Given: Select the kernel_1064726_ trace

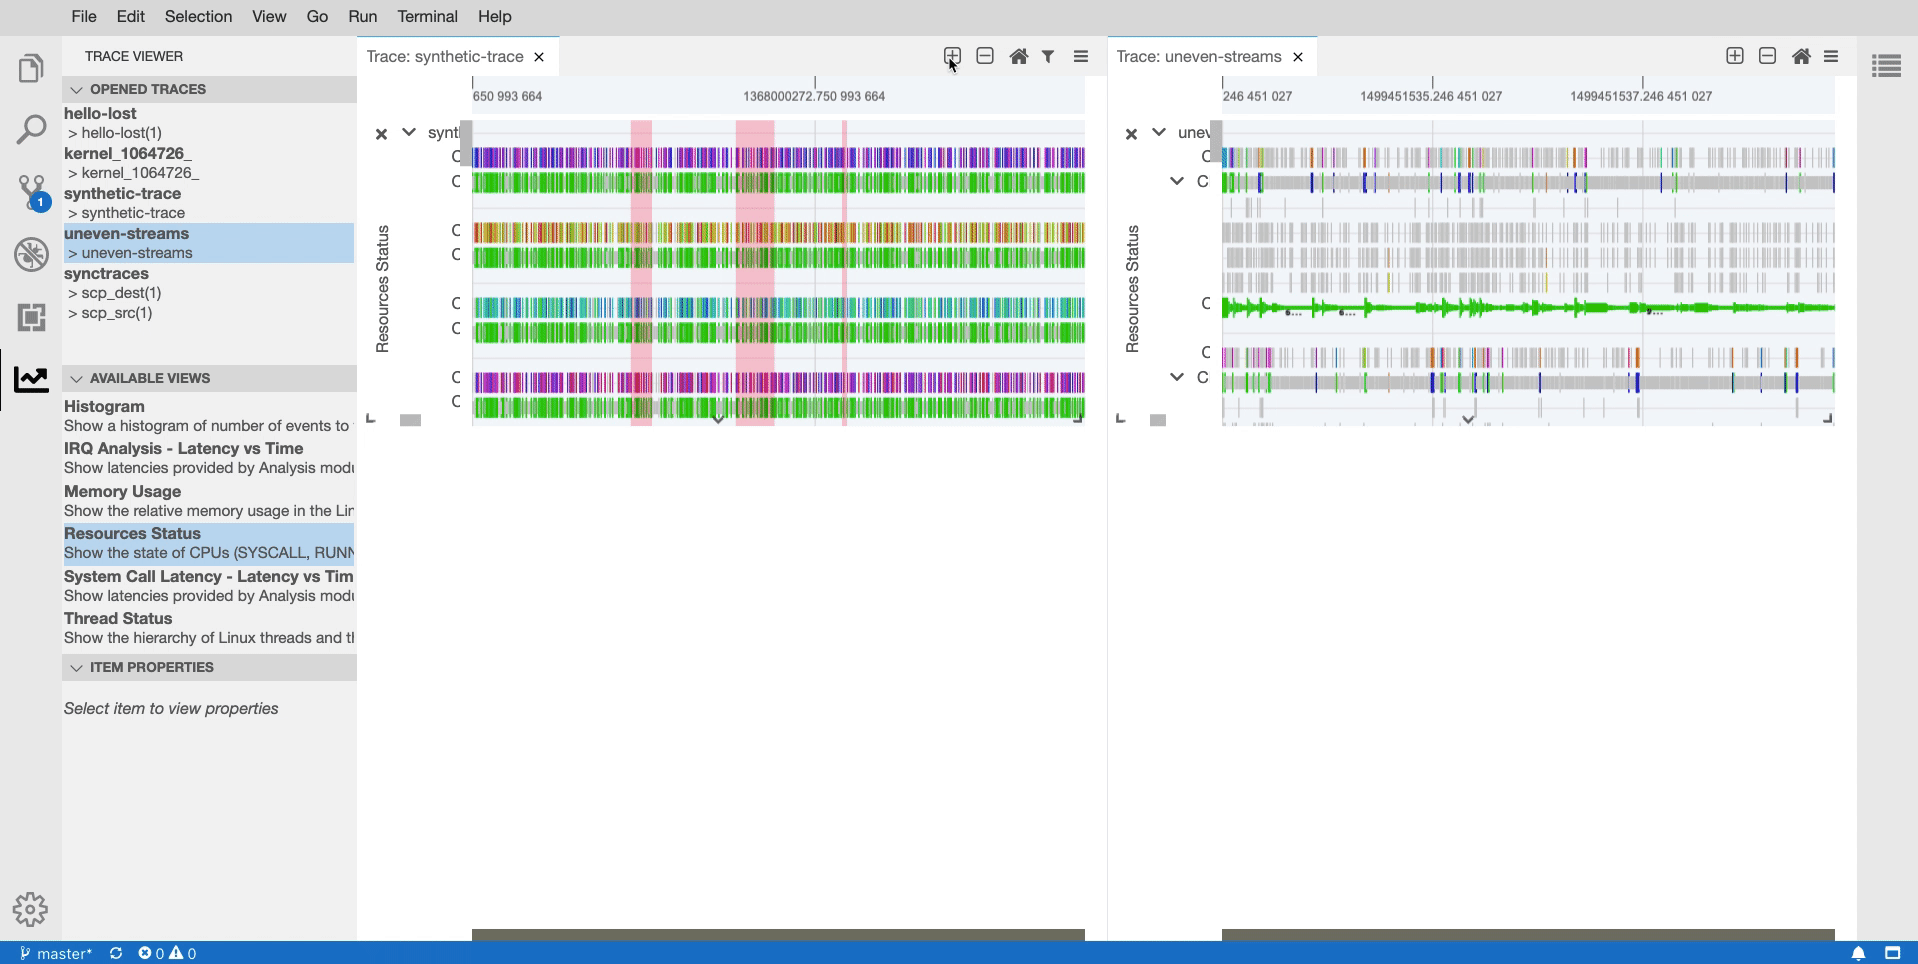Looking at the screenshot, I should click(x=209, y=163).
